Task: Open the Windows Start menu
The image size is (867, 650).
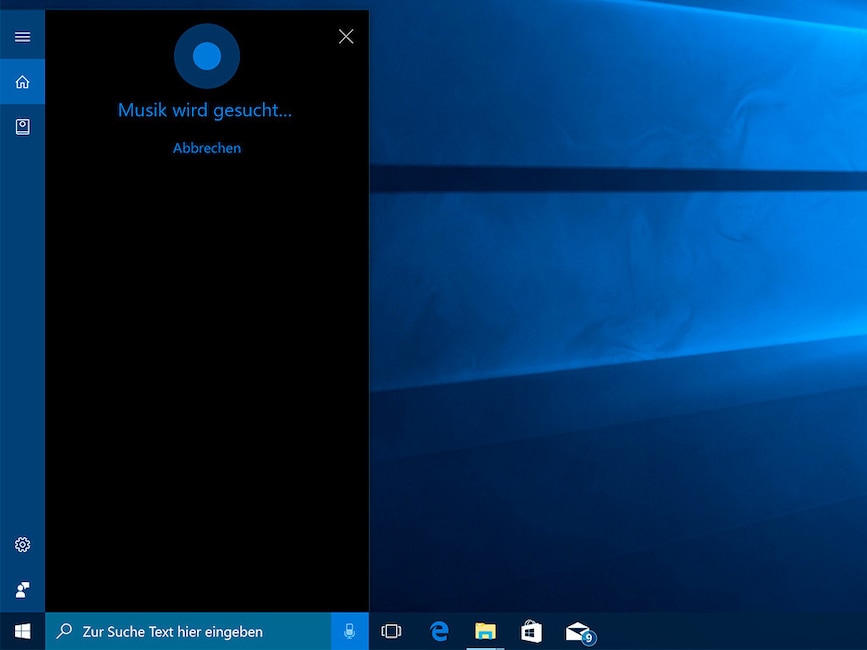Action: (22, 631)
